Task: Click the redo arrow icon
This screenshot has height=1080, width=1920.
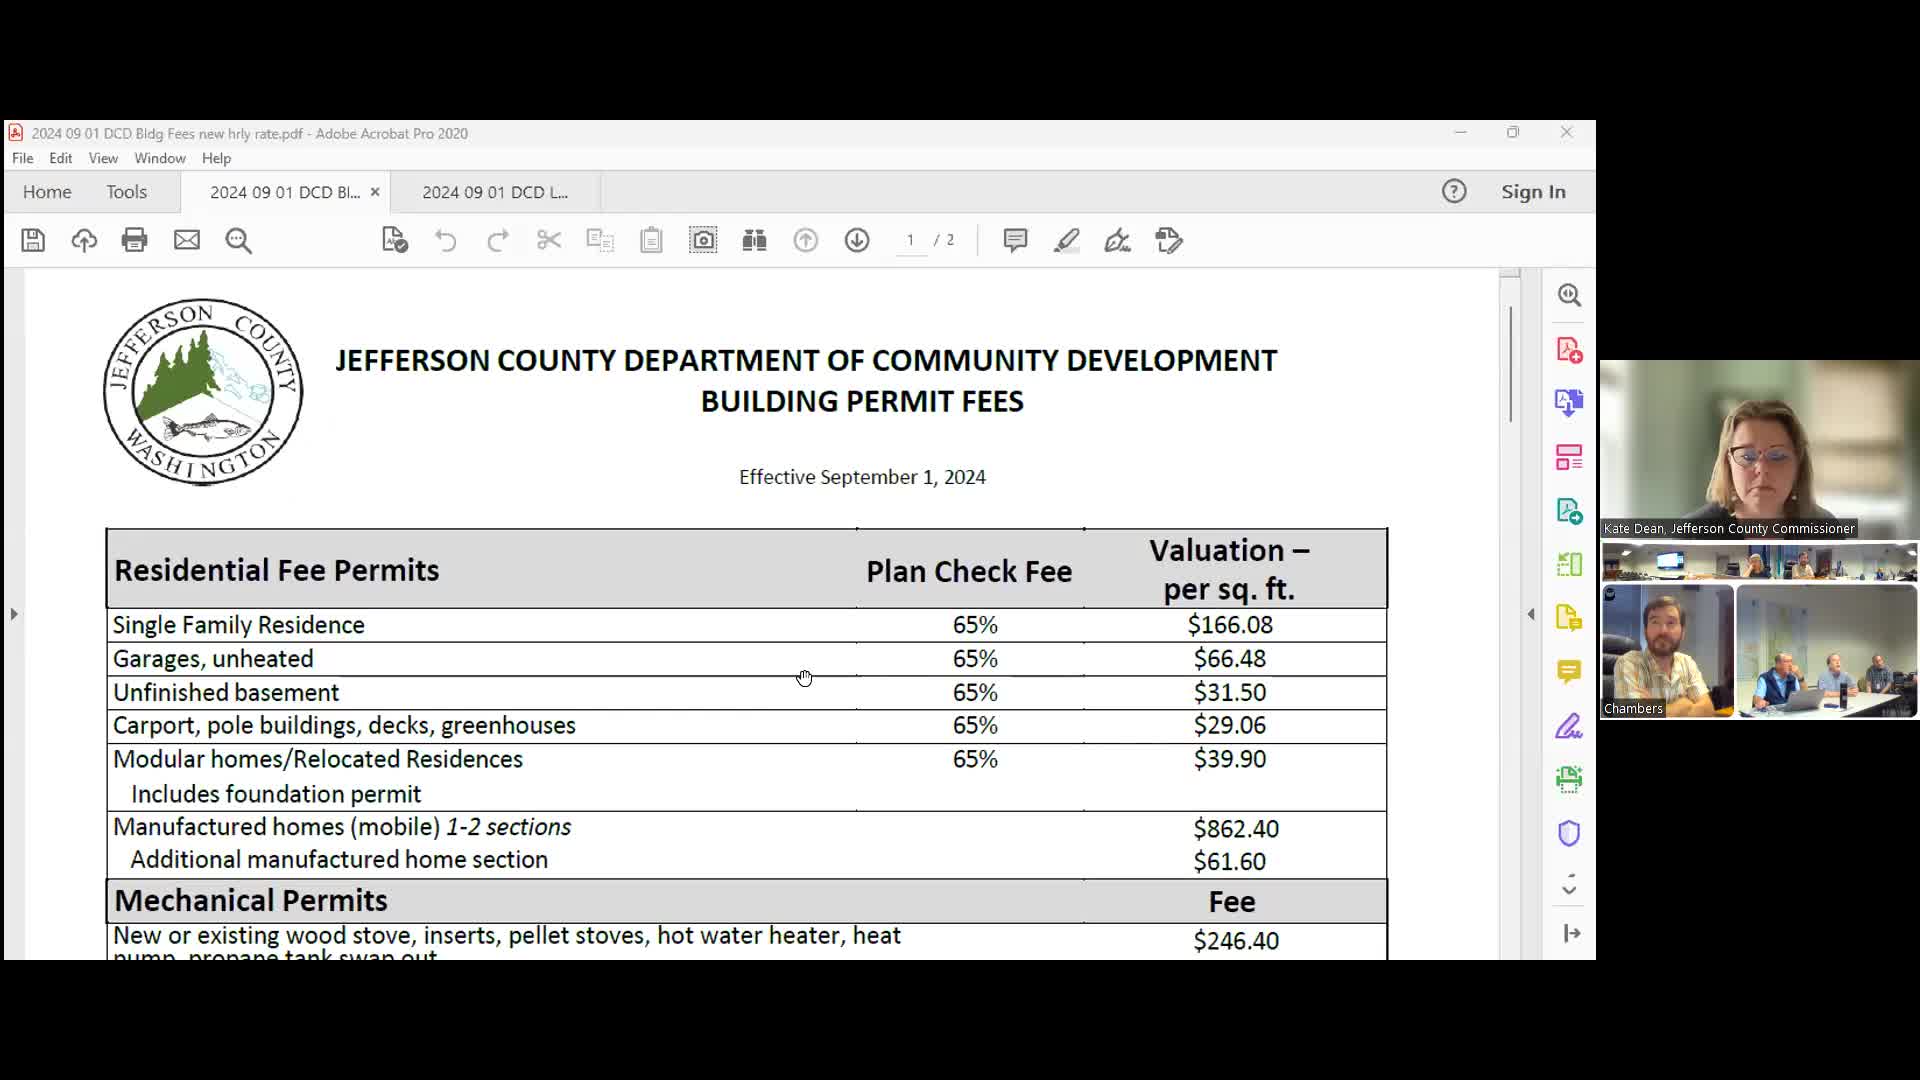Action: 497,240
